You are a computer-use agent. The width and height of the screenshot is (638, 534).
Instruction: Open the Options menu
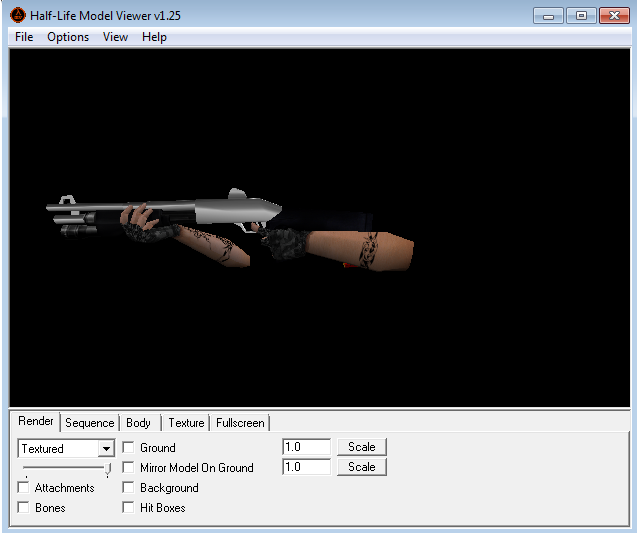point(68,37)
